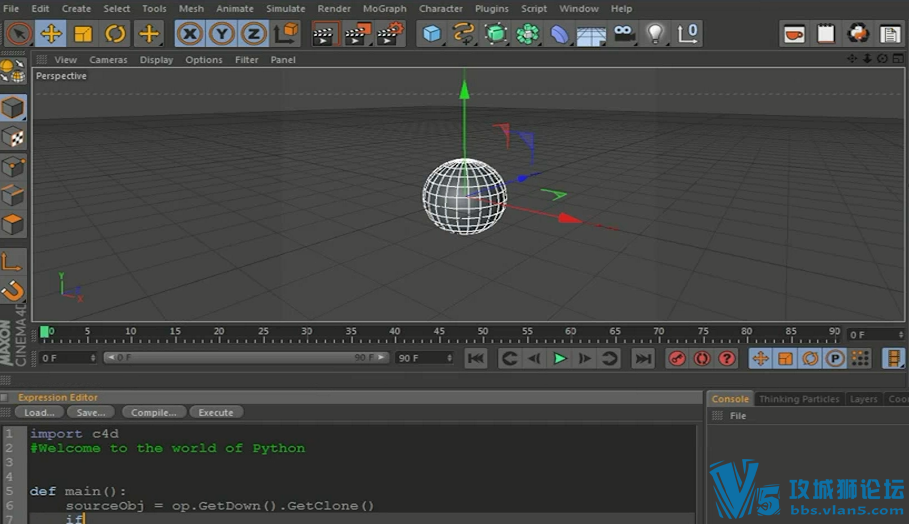Render the current view clapperboard icon
909x524 pixels.
pyautogui.click(x=323, y=34)
